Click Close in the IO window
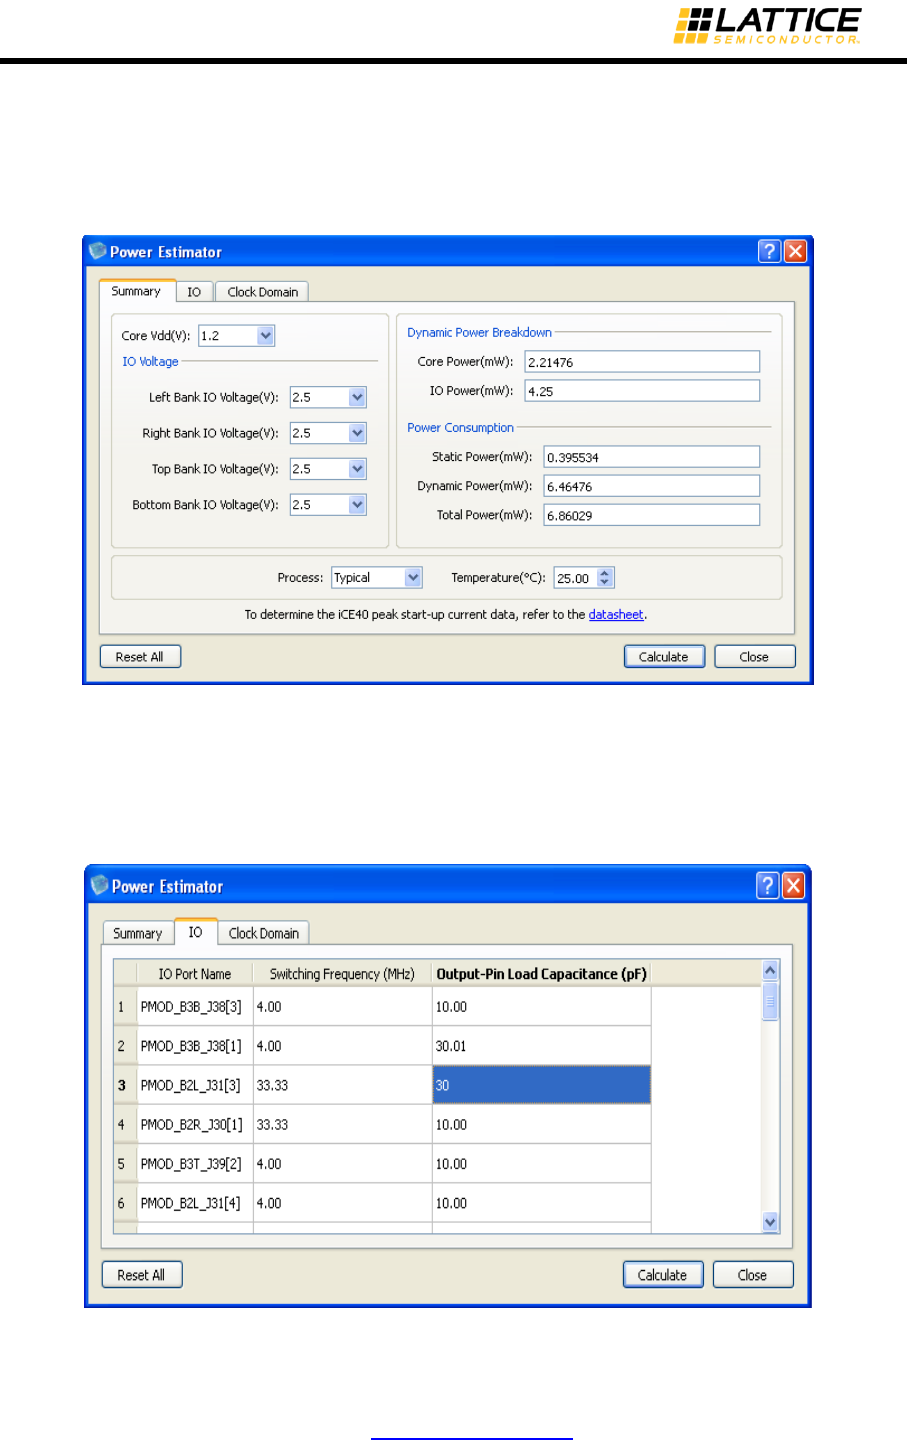 point(753,1275)
